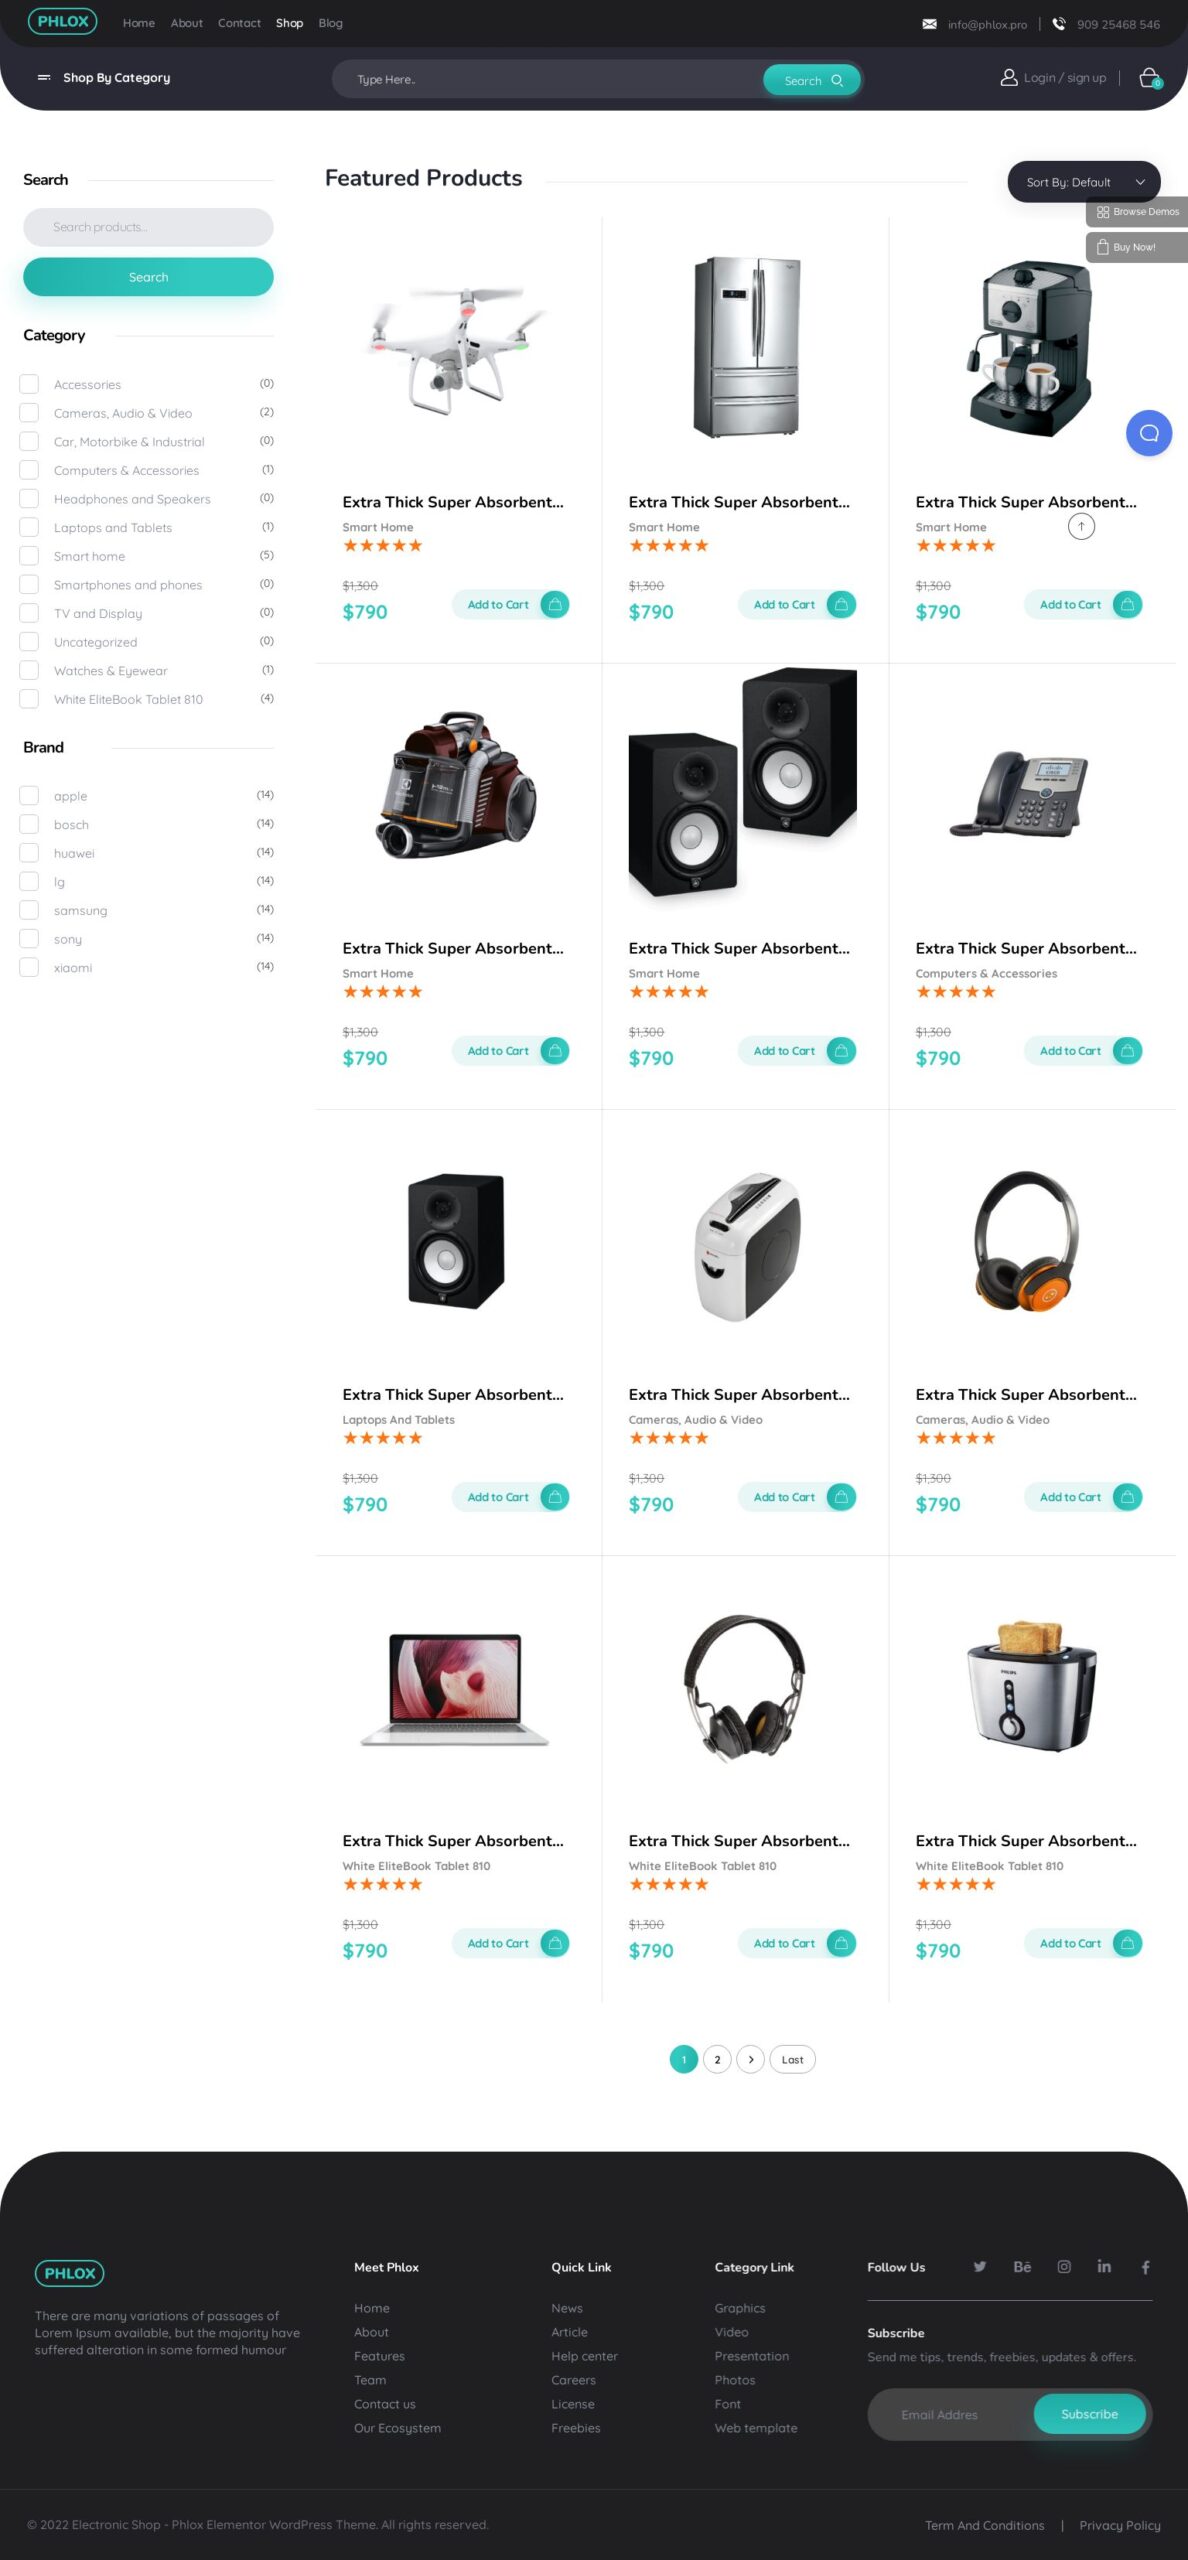1188x2560 pixels.
Task: Open the Blog menu item
Action: point(330,23)
